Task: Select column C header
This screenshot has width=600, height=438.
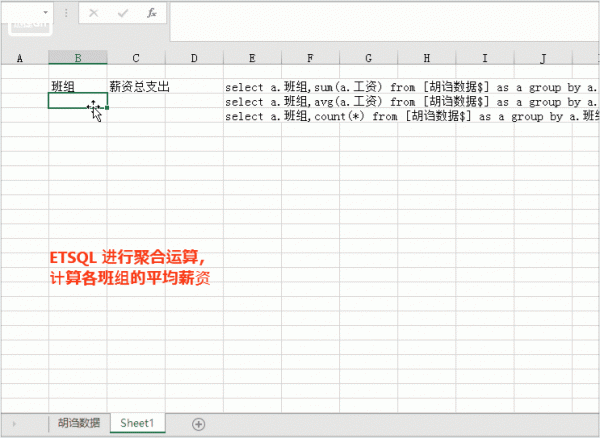Action: click(136, 58)
